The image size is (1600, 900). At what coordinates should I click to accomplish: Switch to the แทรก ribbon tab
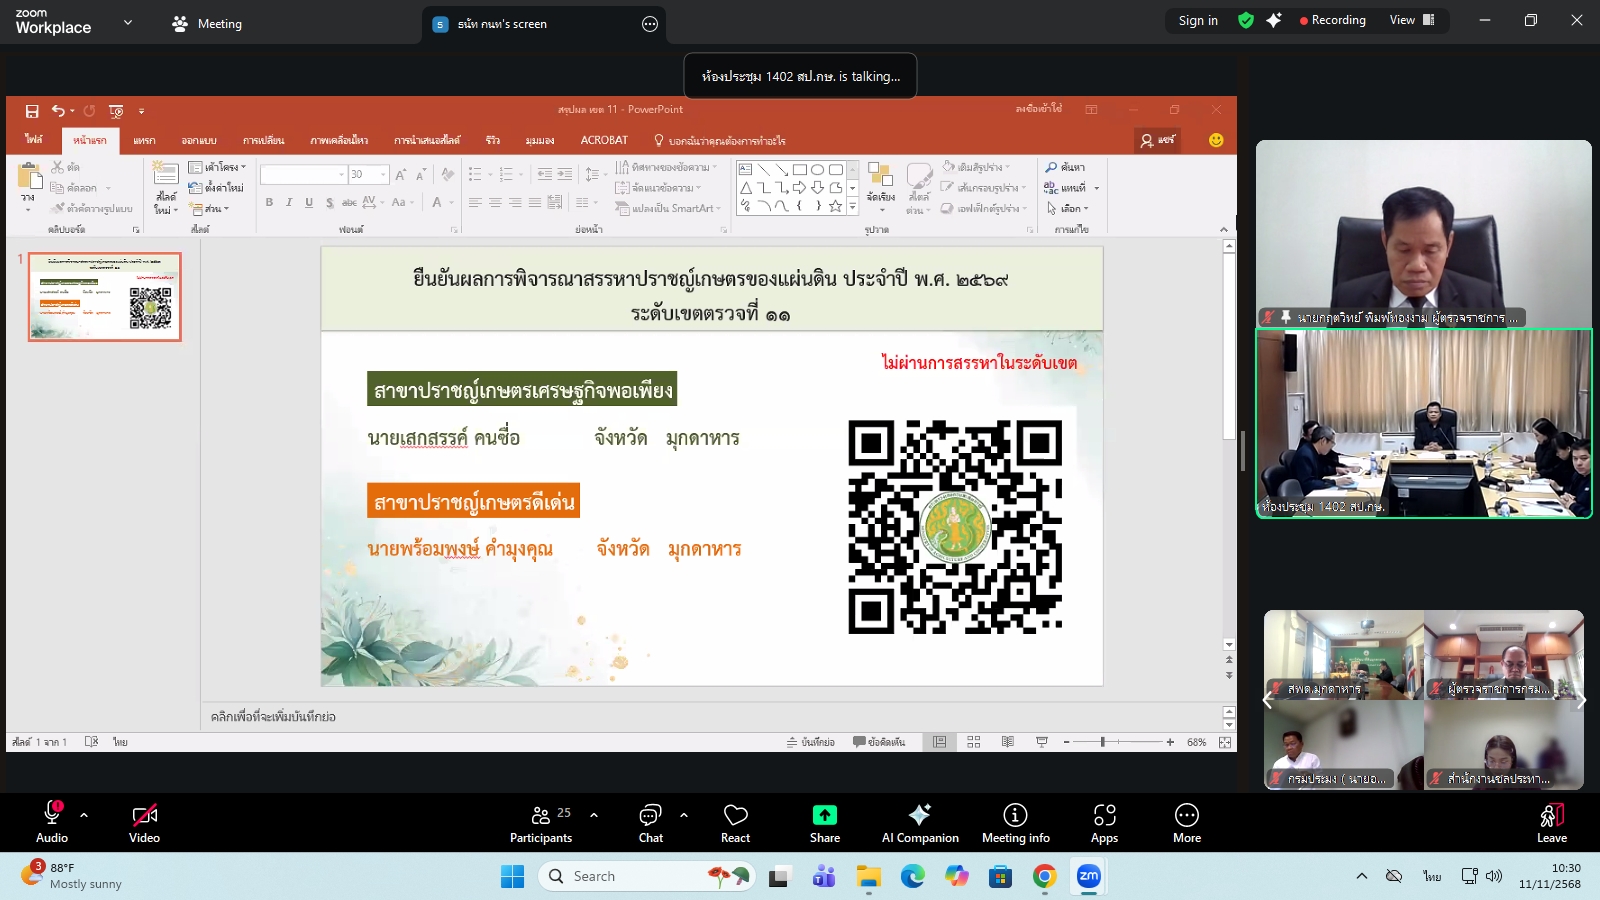(144, 140)
